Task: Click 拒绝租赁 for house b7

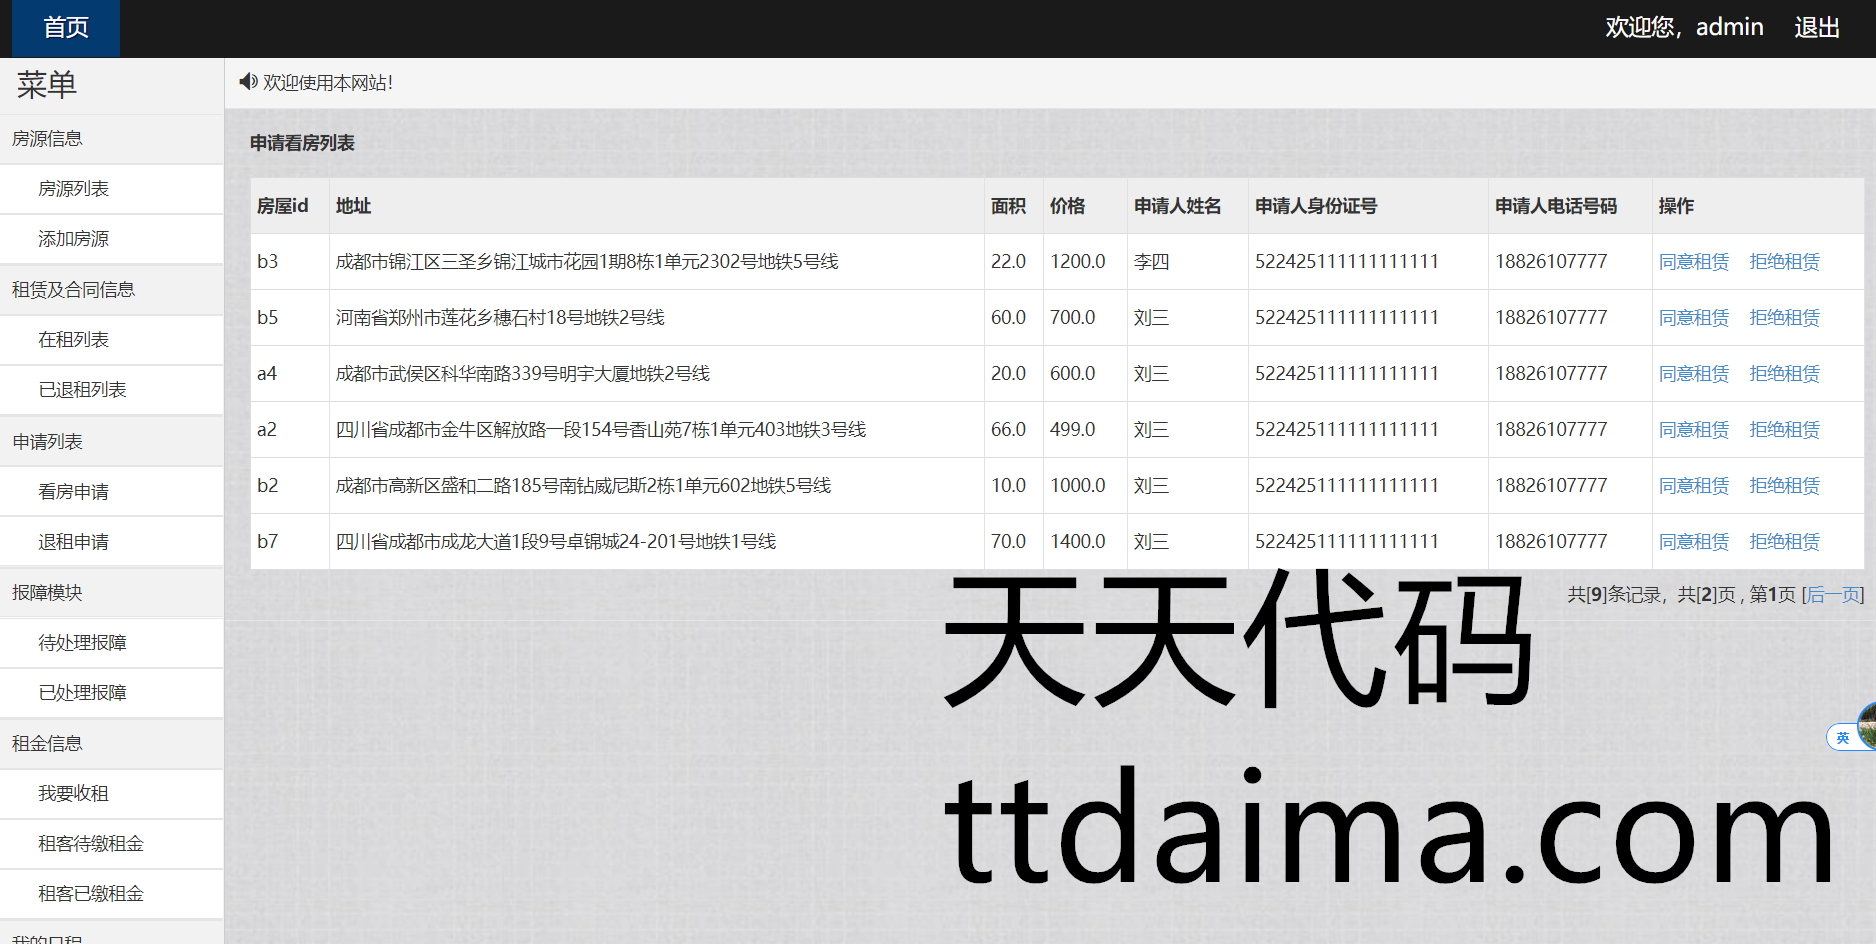Action: tap(1784, 542)
